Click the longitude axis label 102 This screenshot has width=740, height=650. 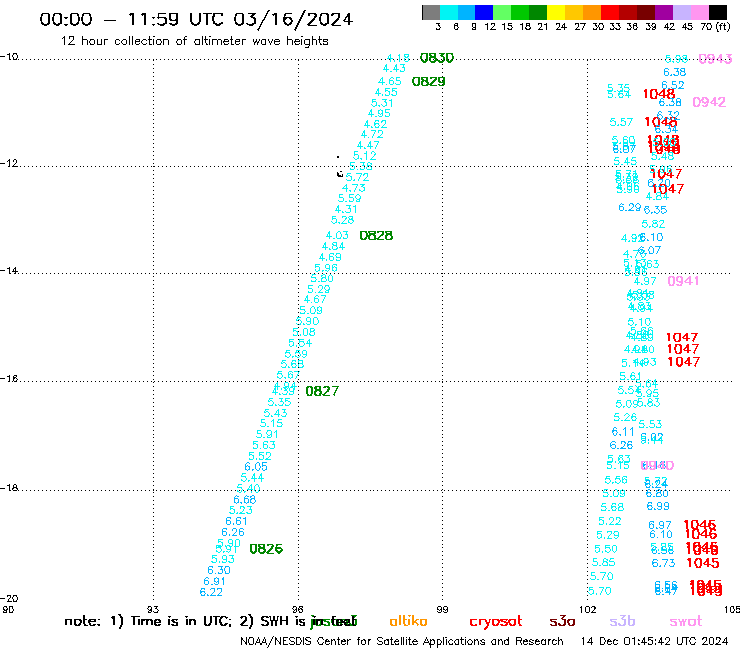pyautogui.click(x=588, y=609)
